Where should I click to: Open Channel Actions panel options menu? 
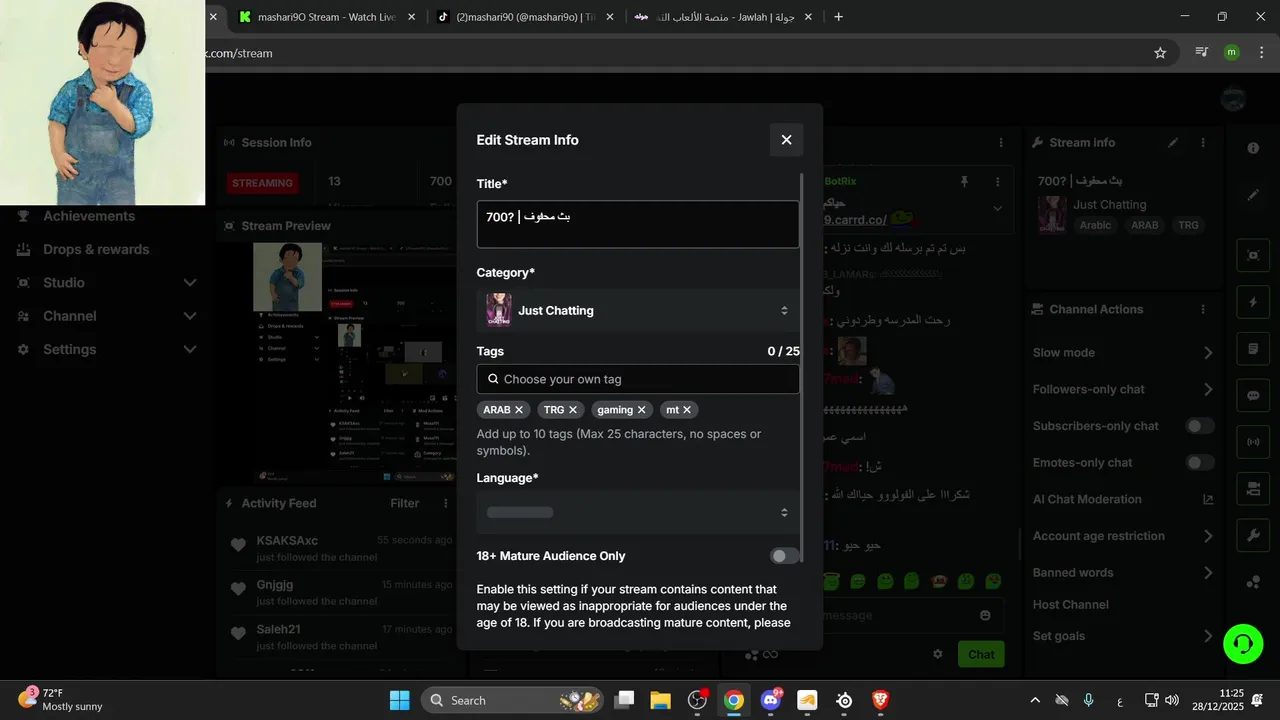tap(1203, 310)
